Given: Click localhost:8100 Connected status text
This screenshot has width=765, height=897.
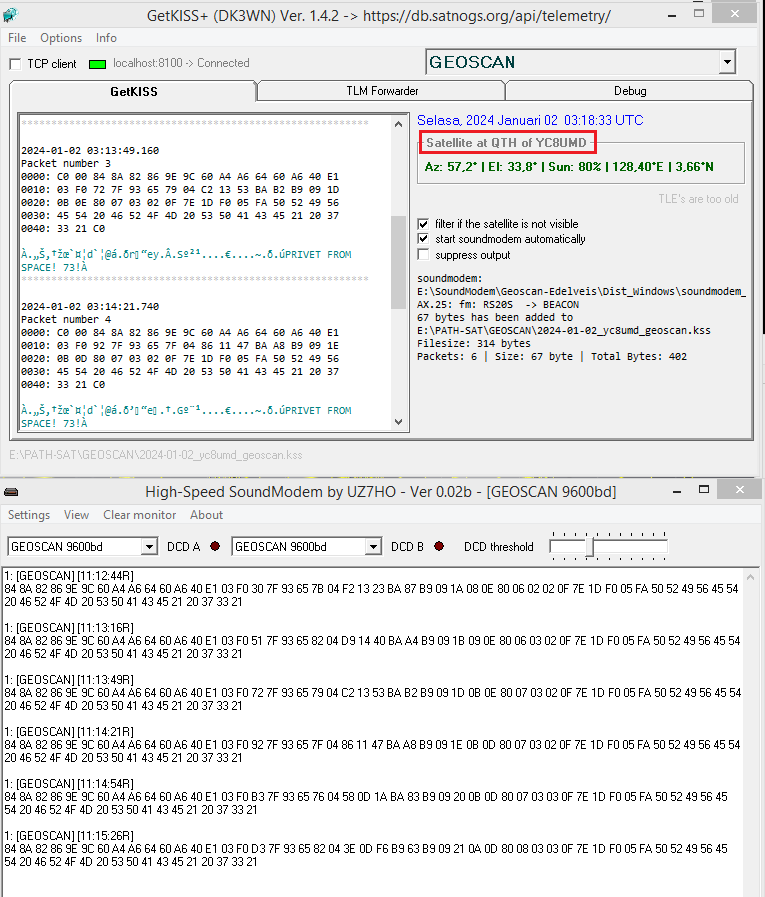Looking at the screenshot, I should (181, 63).
